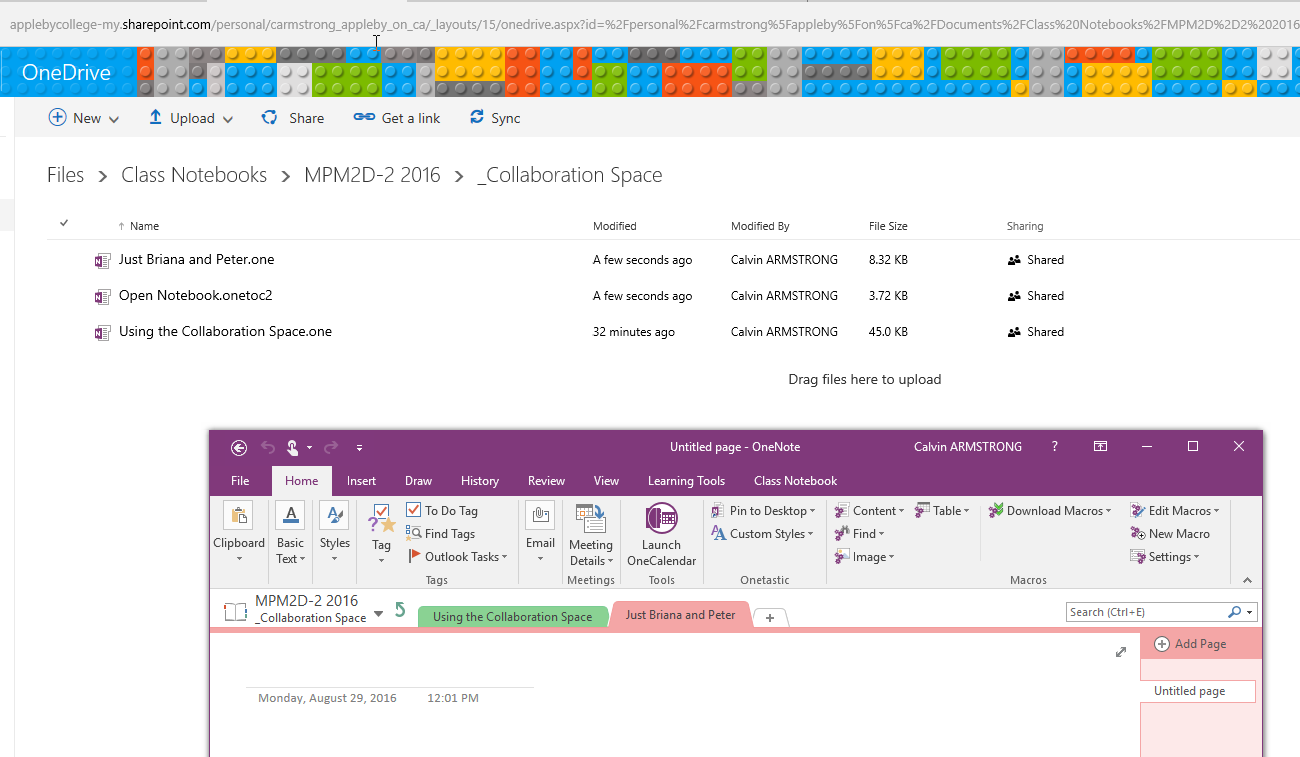
Task: Click the Sync icon in OneDrive toolbar
Action: [494, 117]
